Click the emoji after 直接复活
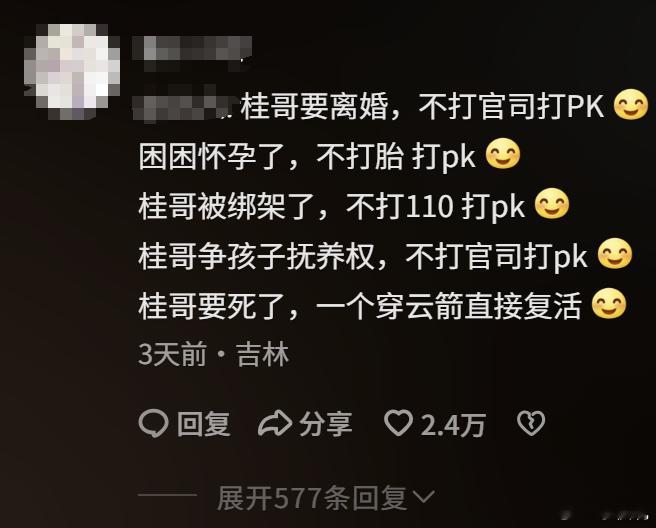This screenshot has width=656, height=528. [x=609, y=303]
